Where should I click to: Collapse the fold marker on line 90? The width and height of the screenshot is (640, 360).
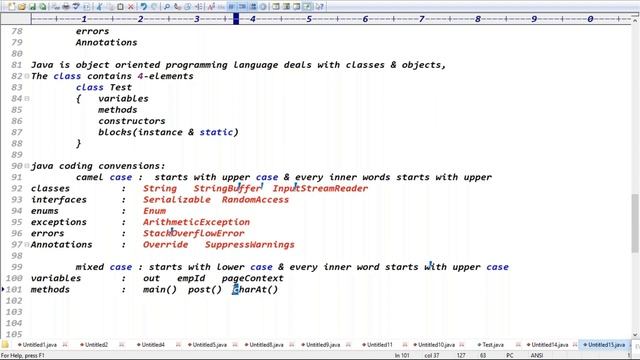[x=27, y=166]
